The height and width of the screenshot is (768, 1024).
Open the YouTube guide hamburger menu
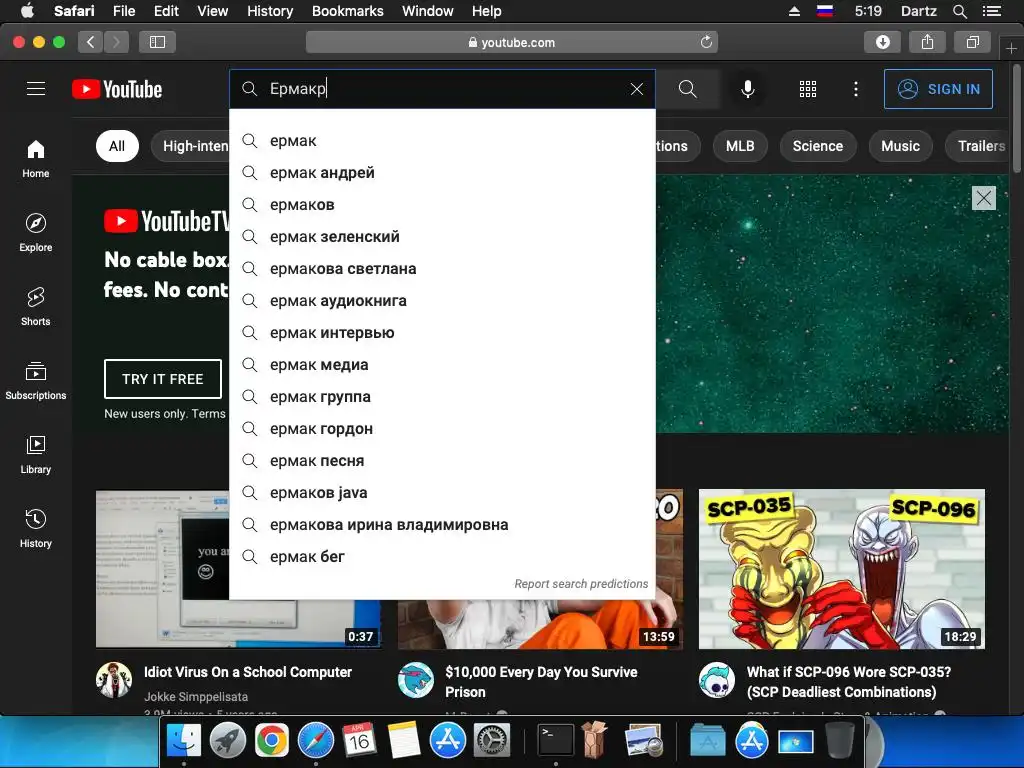point(36,89)
